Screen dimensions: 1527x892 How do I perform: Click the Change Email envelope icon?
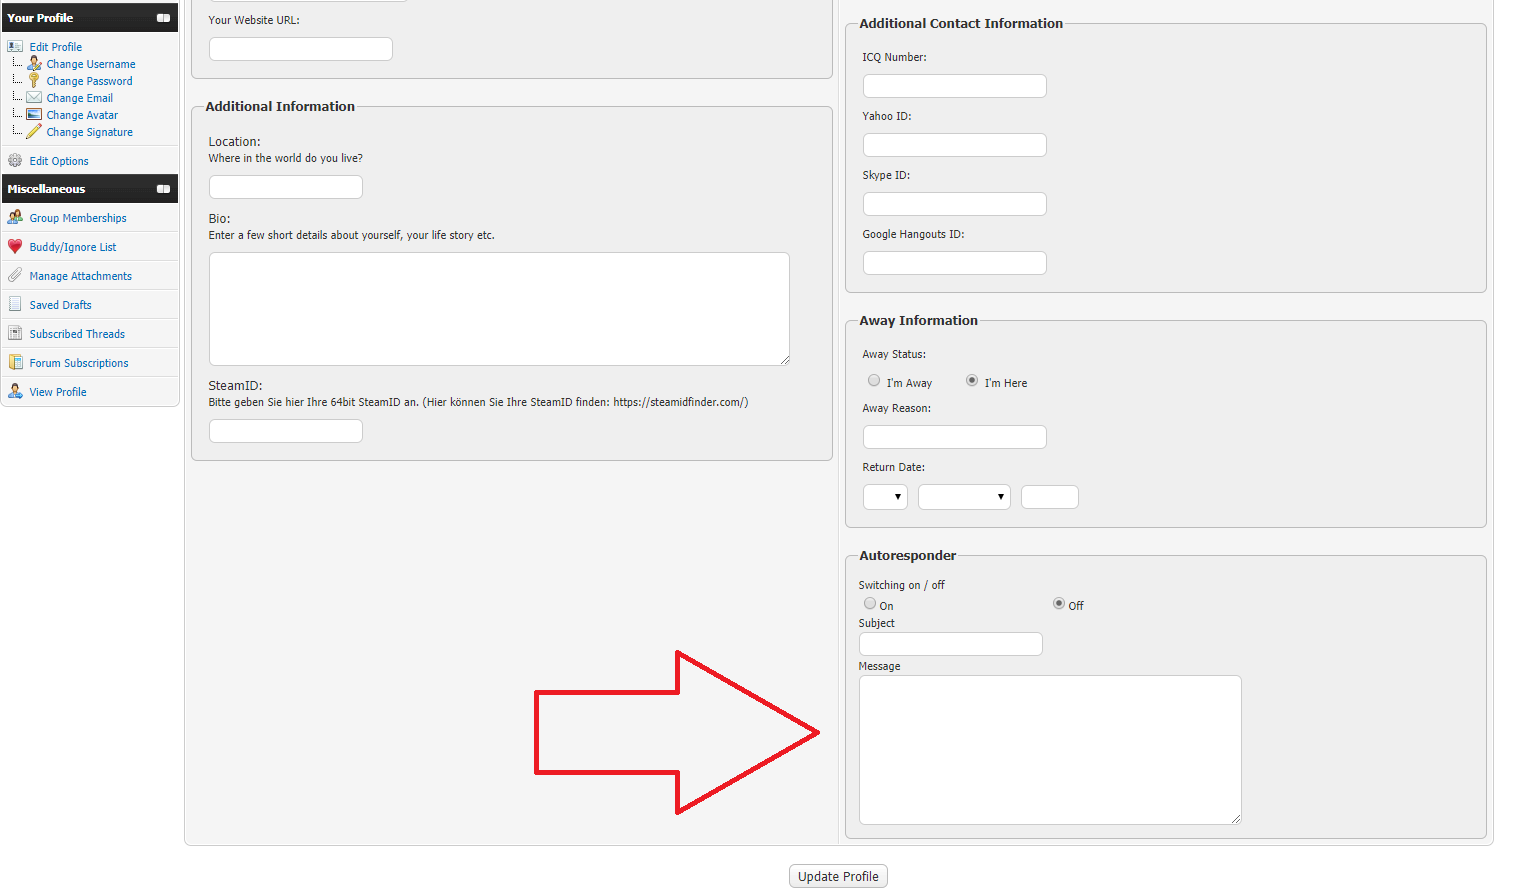point(34,98)
